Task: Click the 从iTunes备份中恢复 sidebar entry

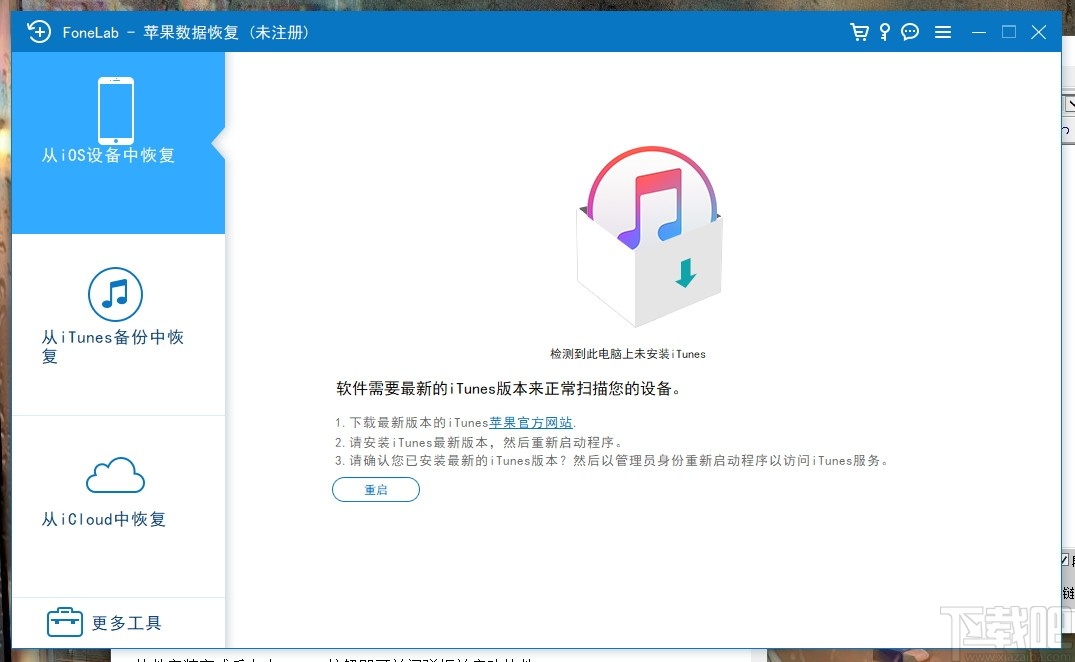Action: (x=112, y=345)
